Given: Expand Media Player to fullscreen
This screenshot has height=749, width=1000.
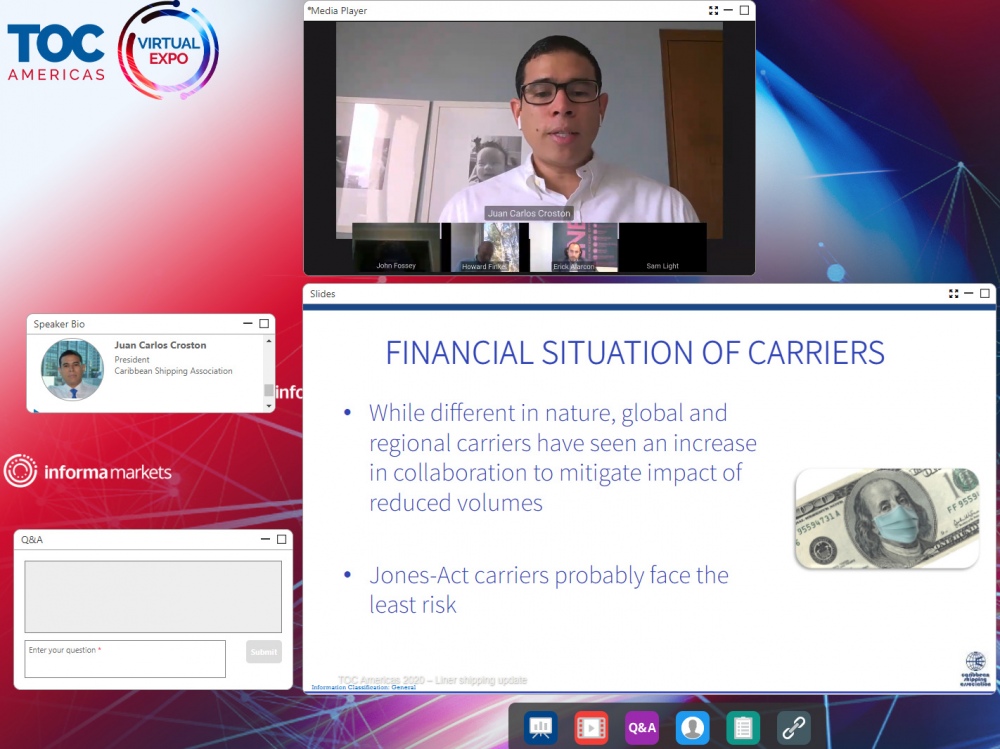Looking at the screenshot, I should [x=713, y=11].
